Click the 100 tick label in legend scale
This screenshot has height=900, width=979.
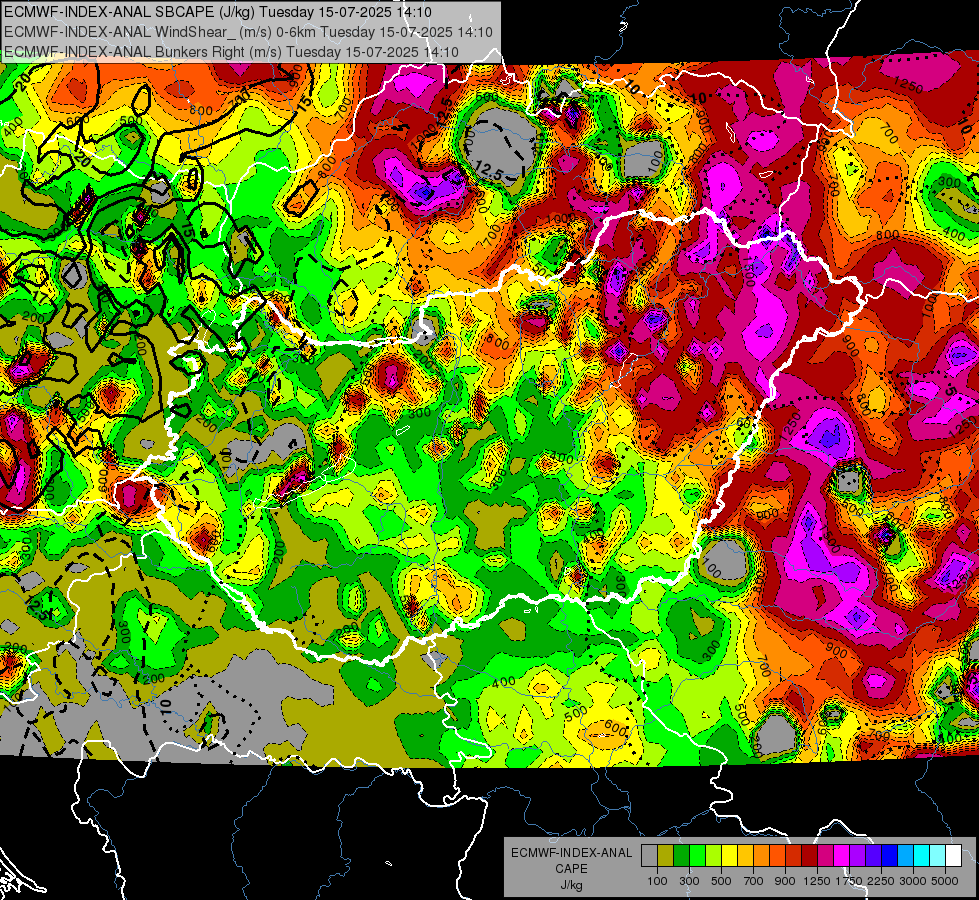[x=657, y=881]
